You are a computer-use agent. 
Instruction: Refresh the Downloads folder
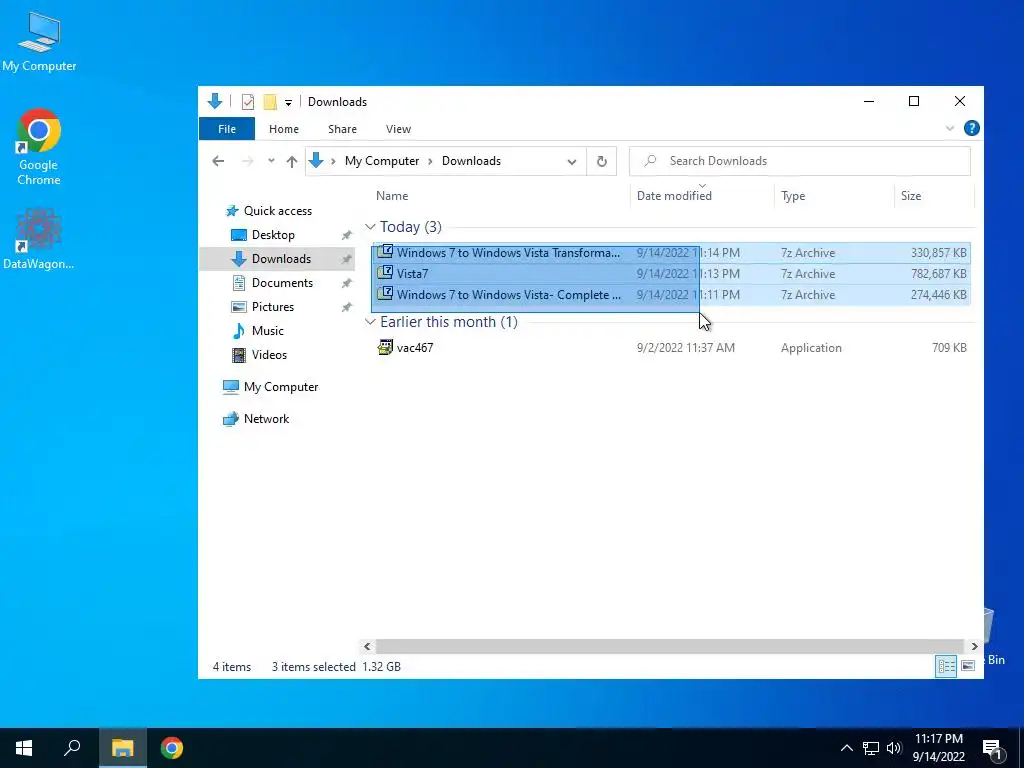coord(601,161)
